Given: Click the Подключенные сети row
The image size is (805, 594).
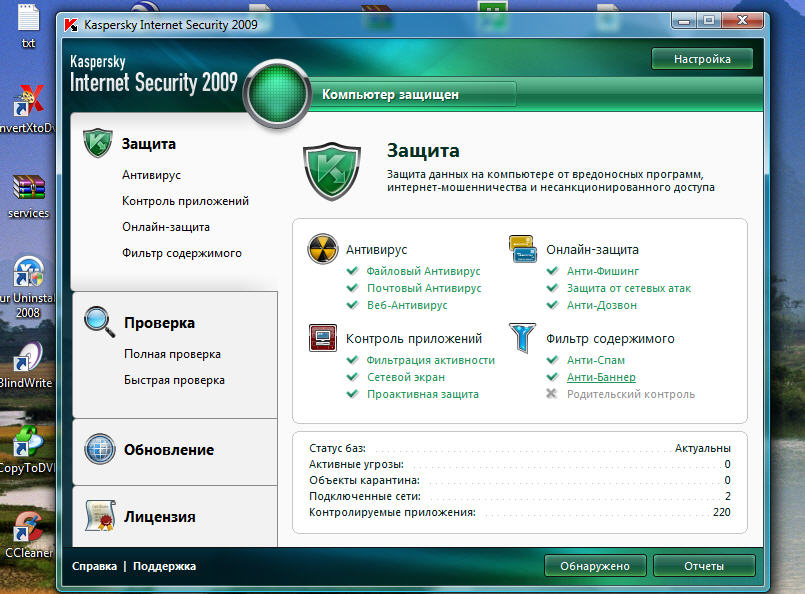Looking at the screenshot, I should (520, 496).
